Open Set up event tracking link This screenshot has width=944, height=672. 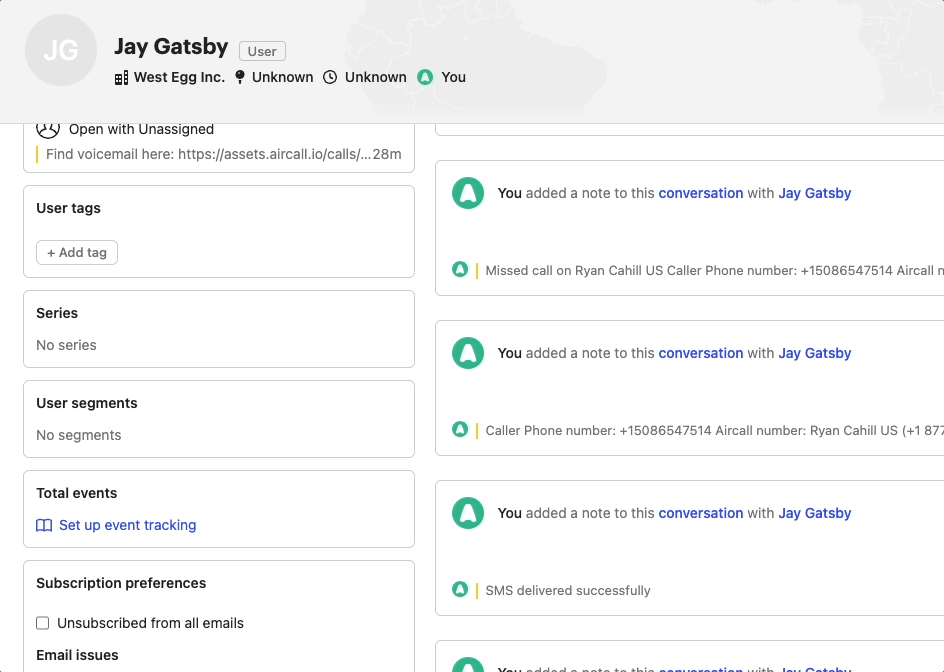(x=127, y=525)
